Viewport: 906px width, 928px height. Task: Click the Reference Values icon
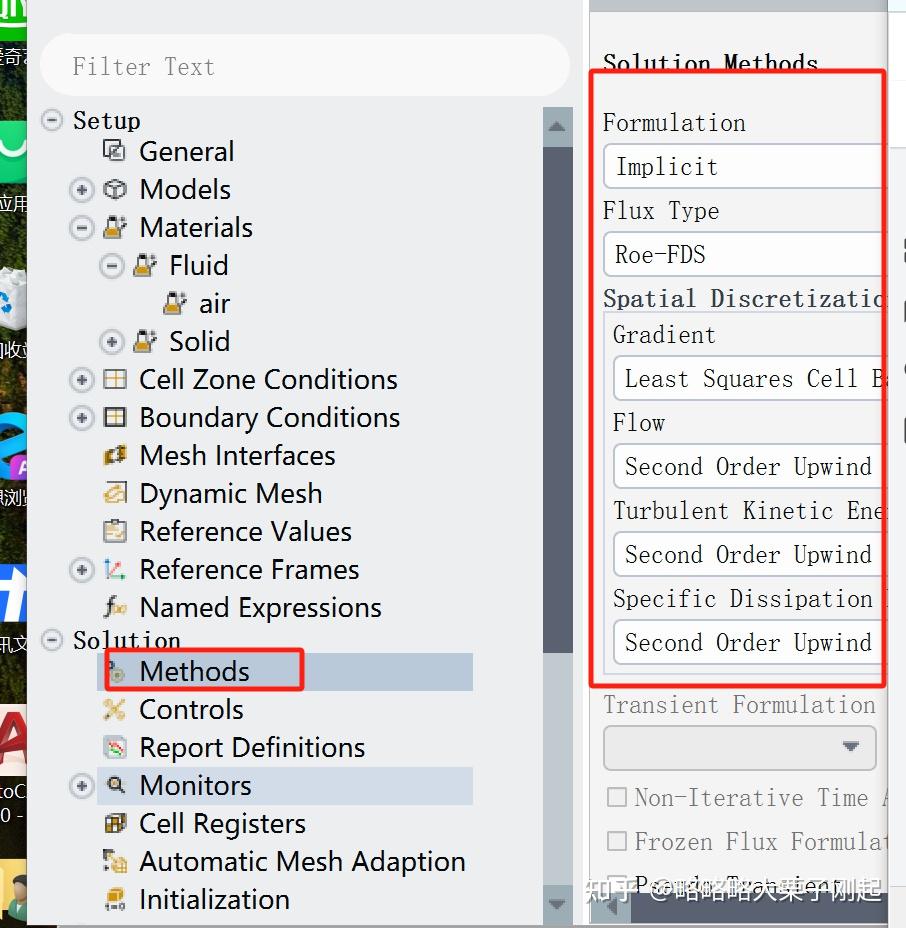(115, 531)
